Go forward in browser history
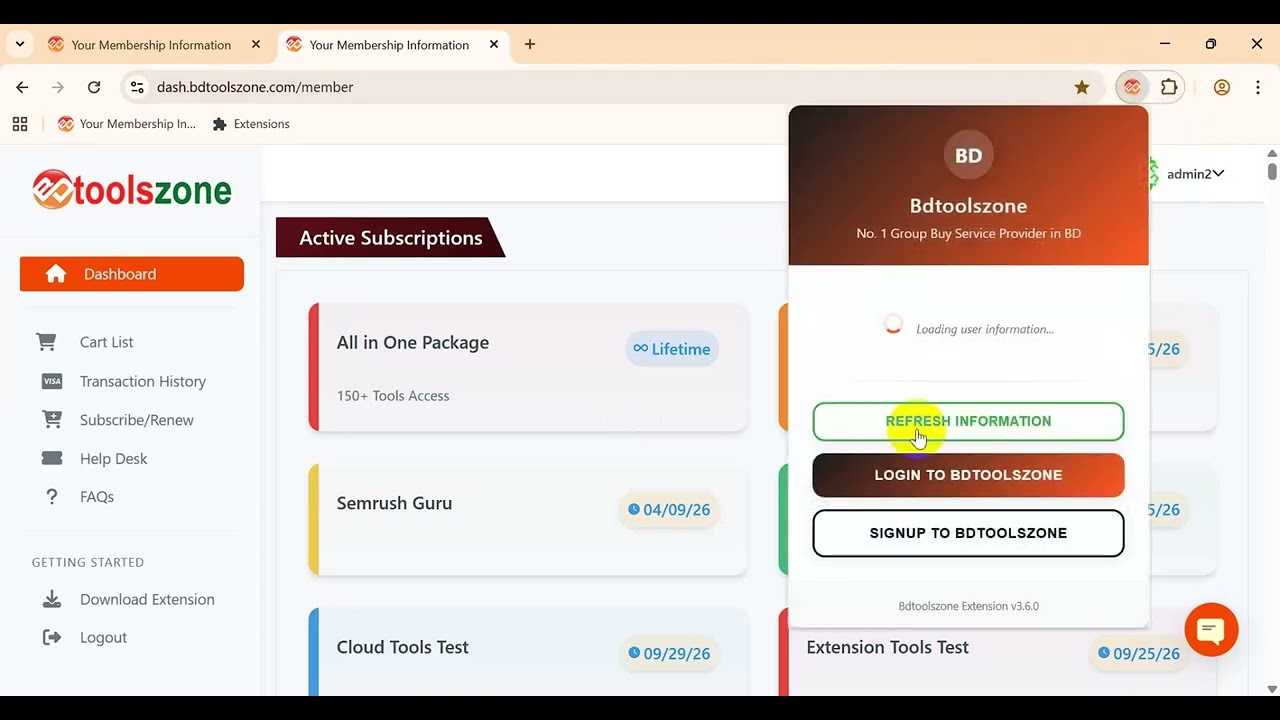1280x720 pixels. tap(58, 87)
